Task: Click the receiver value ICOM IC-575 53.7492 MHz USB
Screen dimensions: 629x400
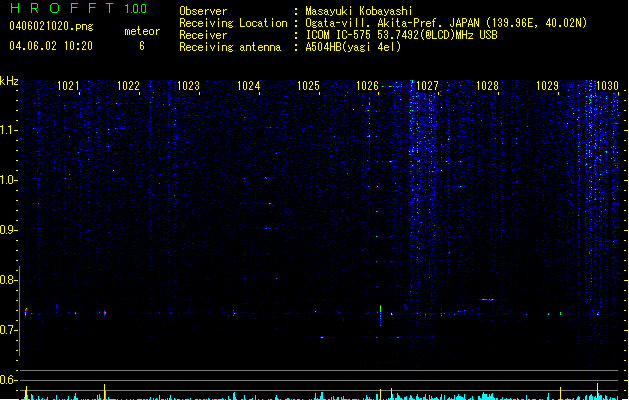Action: click(401, 35)
